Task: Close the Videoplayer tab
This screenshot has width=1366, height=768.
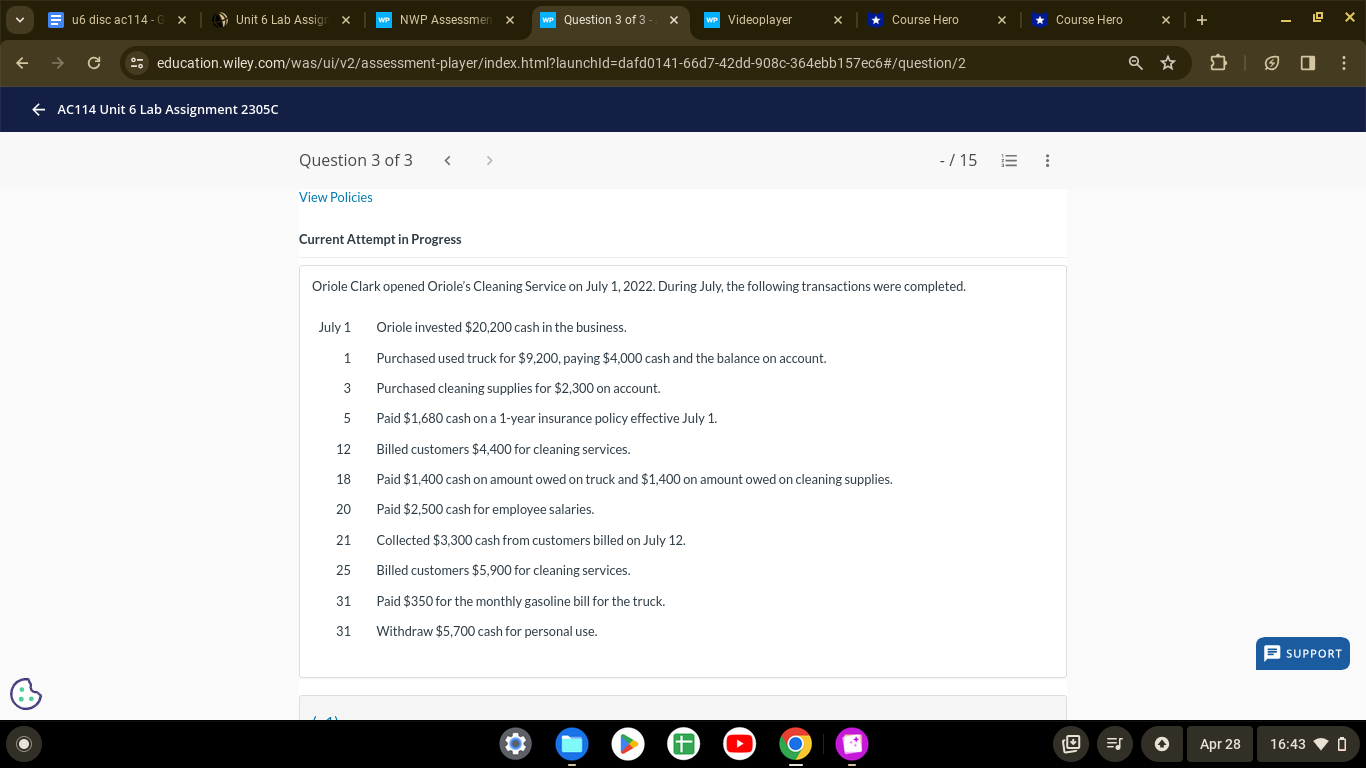Action: 837,19
